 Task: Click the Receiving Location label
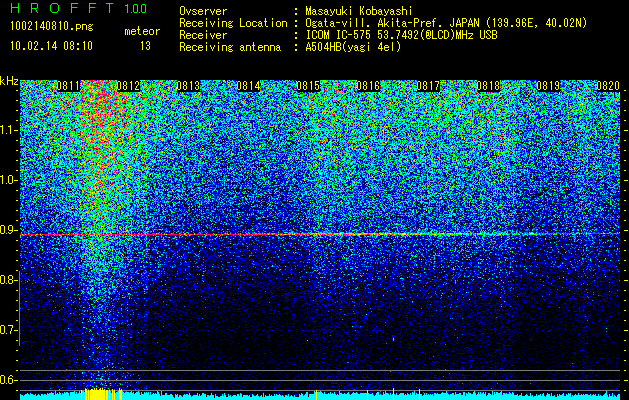point(233,24)
